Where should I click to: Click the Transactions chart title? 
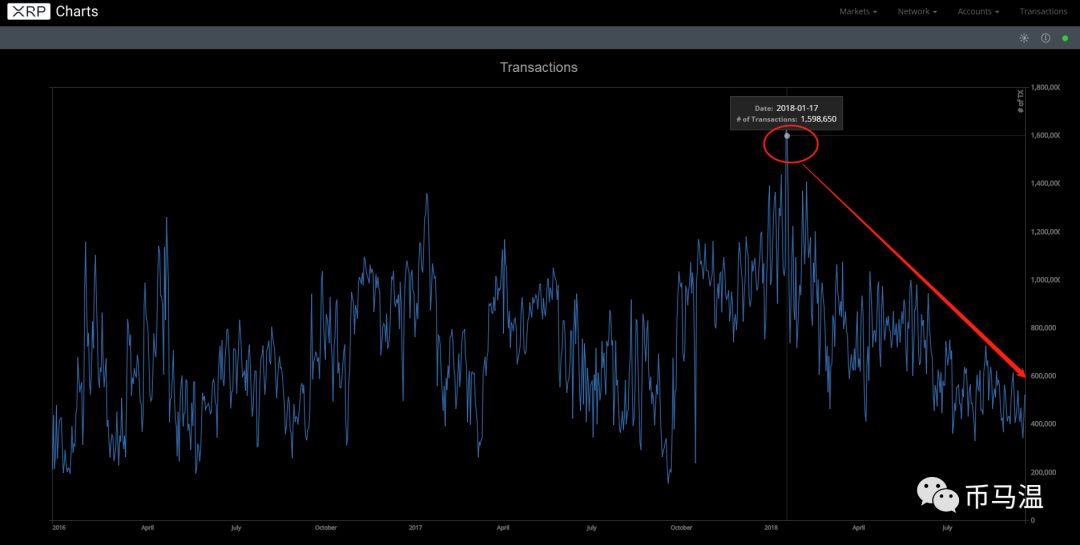click(539, 68)
